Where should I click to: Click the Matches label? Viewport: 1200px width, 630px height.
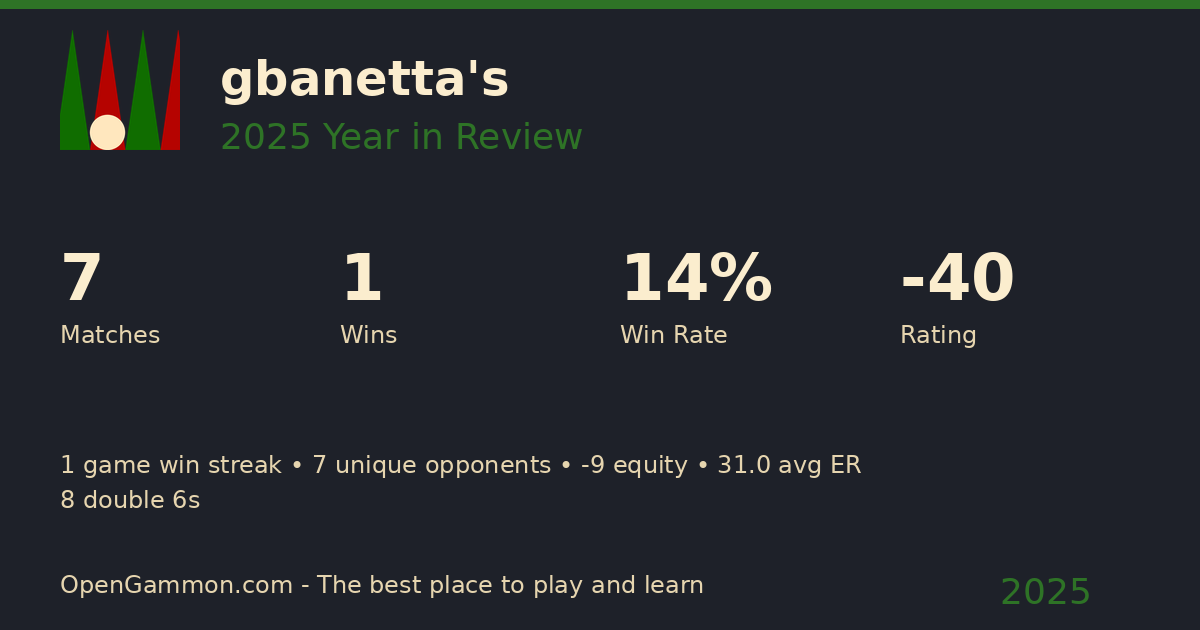pos(110,336)
